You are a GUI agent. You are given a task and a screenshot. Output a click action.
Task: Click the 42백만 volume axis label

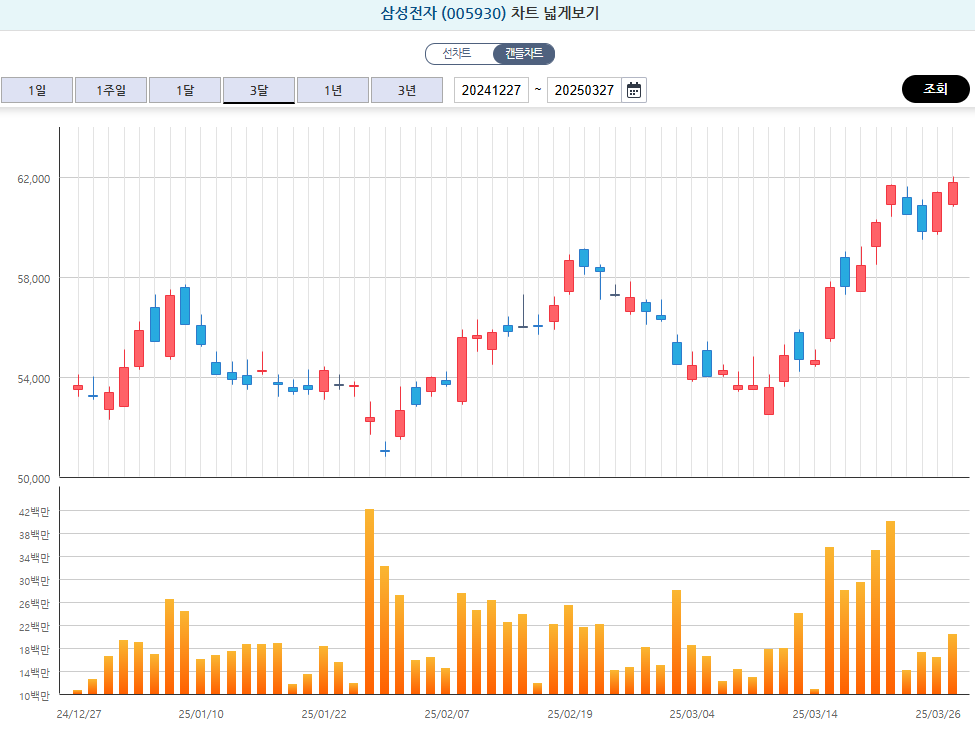click(x=34, y=512)
